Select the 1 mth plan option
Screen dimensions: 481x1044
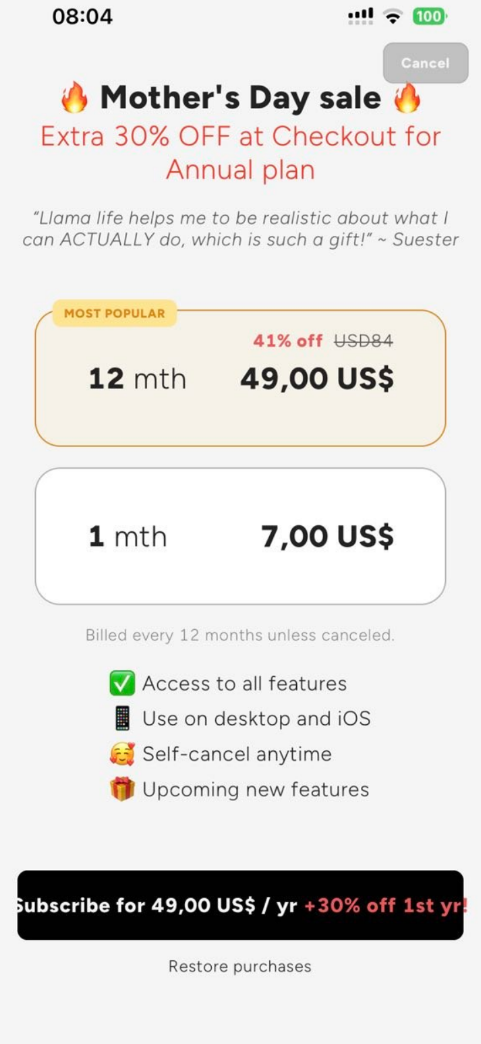coord(240,536)
